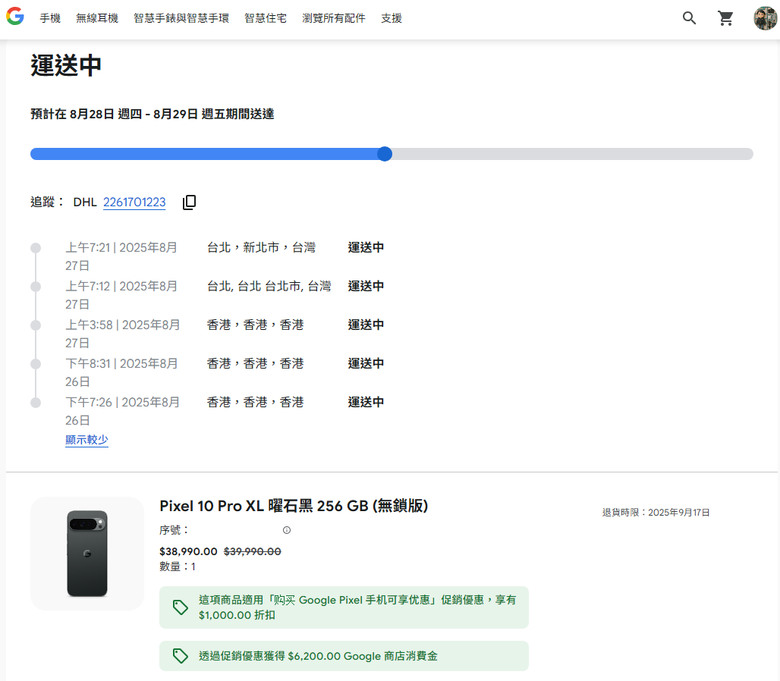Click Pixel 10 Pro XL product title
The height and width of the screenshot is (681, 780).
293,506
